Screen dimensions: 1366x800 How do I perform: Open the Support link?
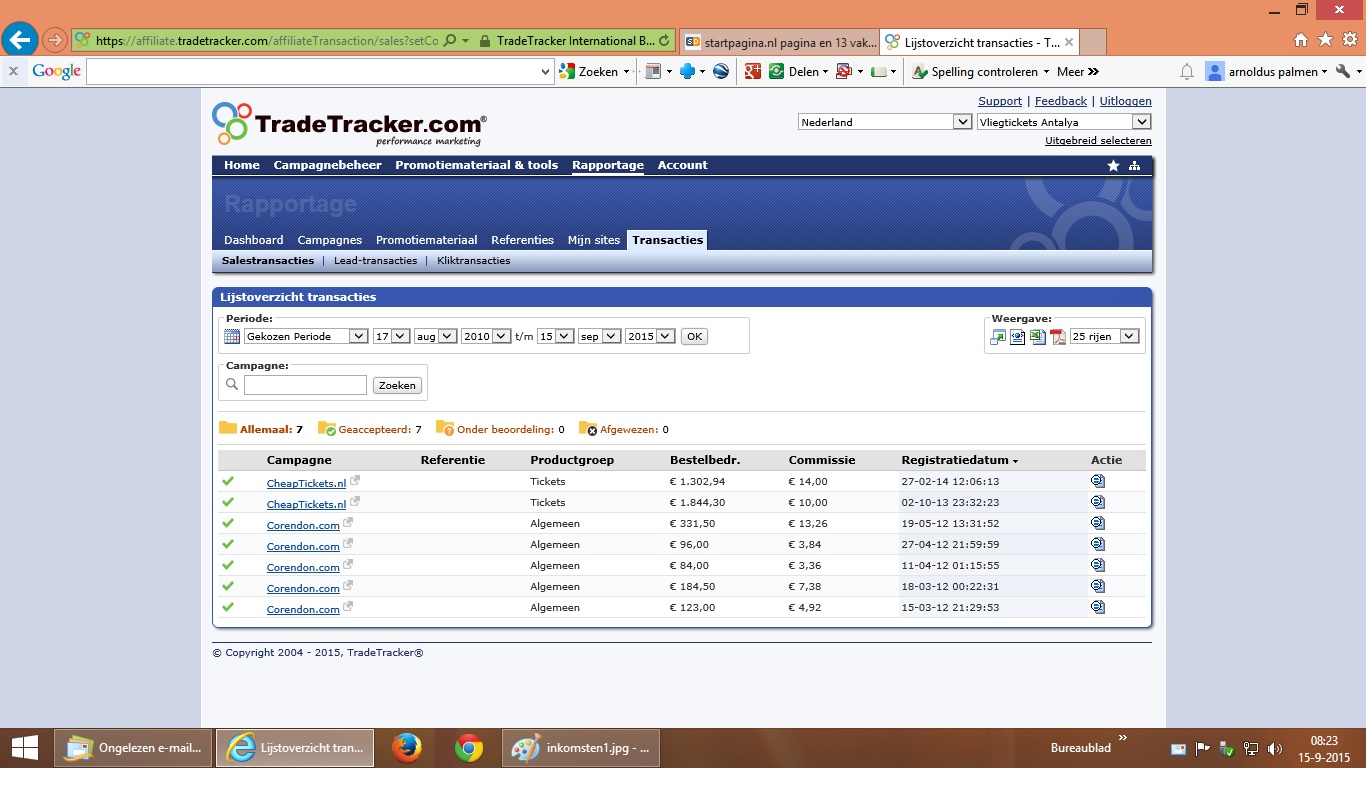pyautogui.click(x=1000, y=101)
